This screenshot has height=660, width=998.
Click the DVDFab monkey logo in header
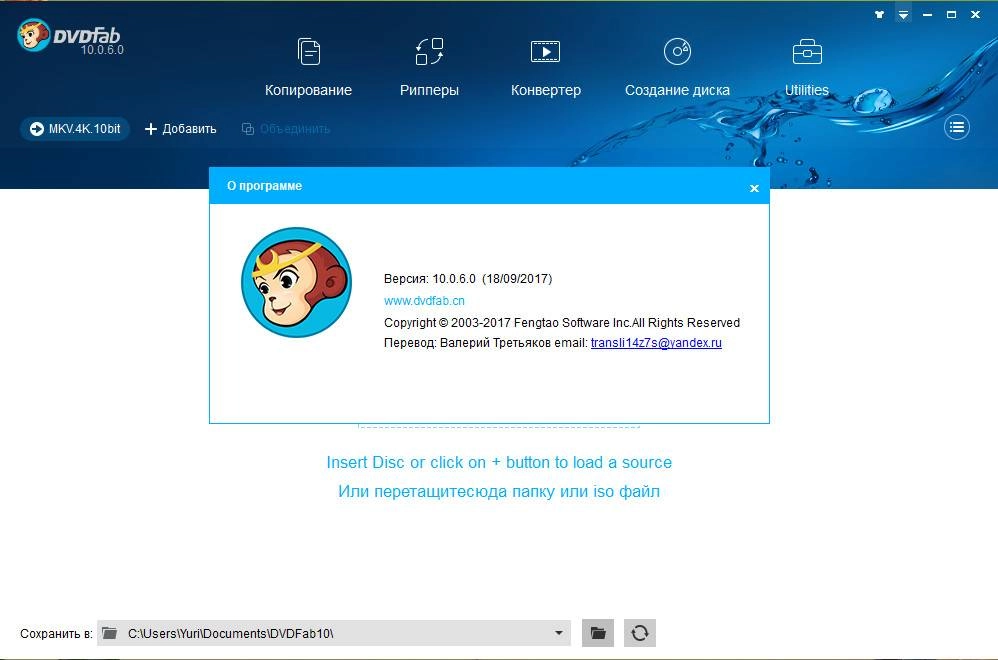pos(33,35)
